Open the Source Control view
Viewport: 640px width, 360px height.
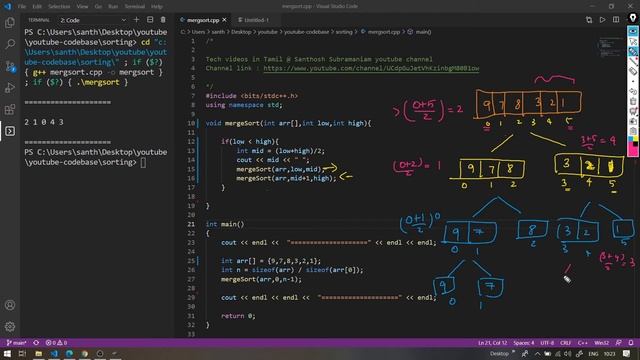[10, 66]
